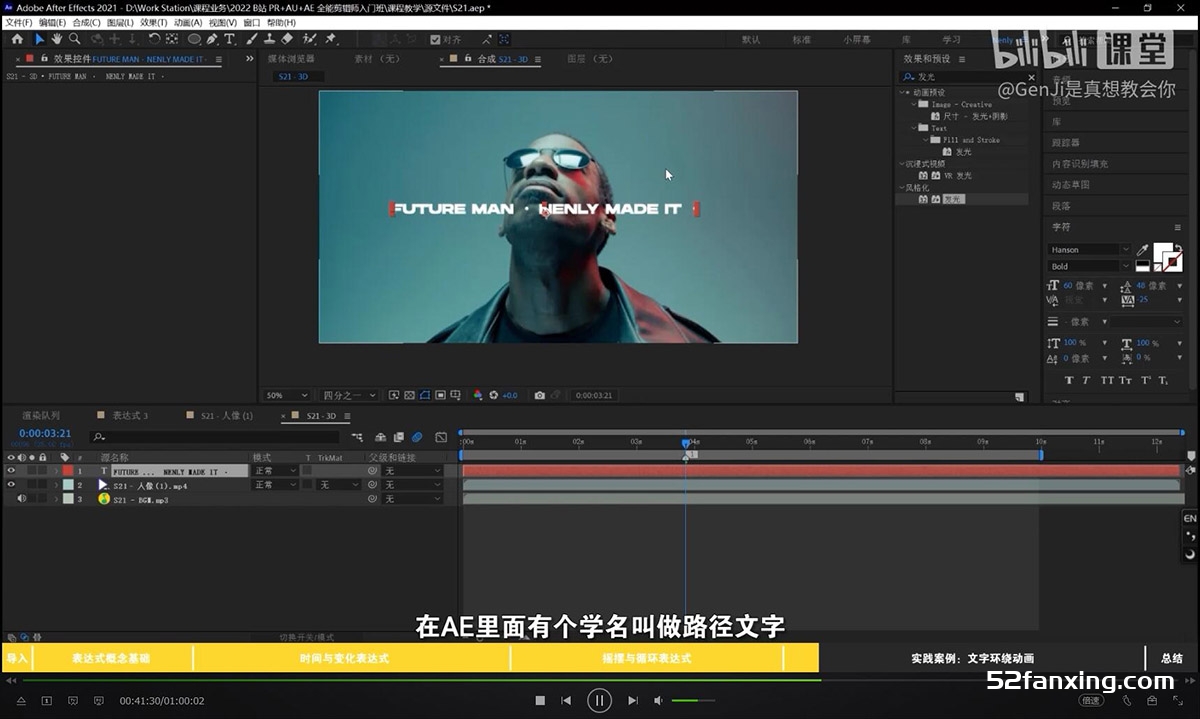Open the 合成(C) menu
Viewport: 1200px width, 719px height.
coord(87,22)
